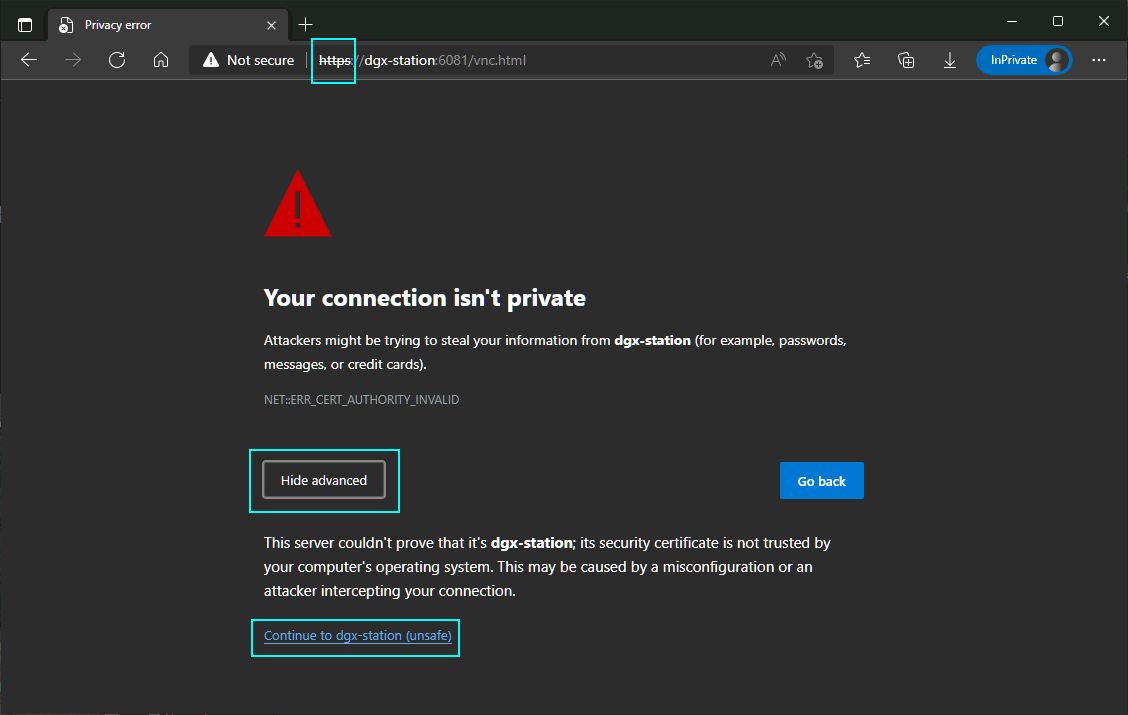Open the Favorites list
Image resolution: width=1128 pixels, height=715 pixels.
point(862,60)
